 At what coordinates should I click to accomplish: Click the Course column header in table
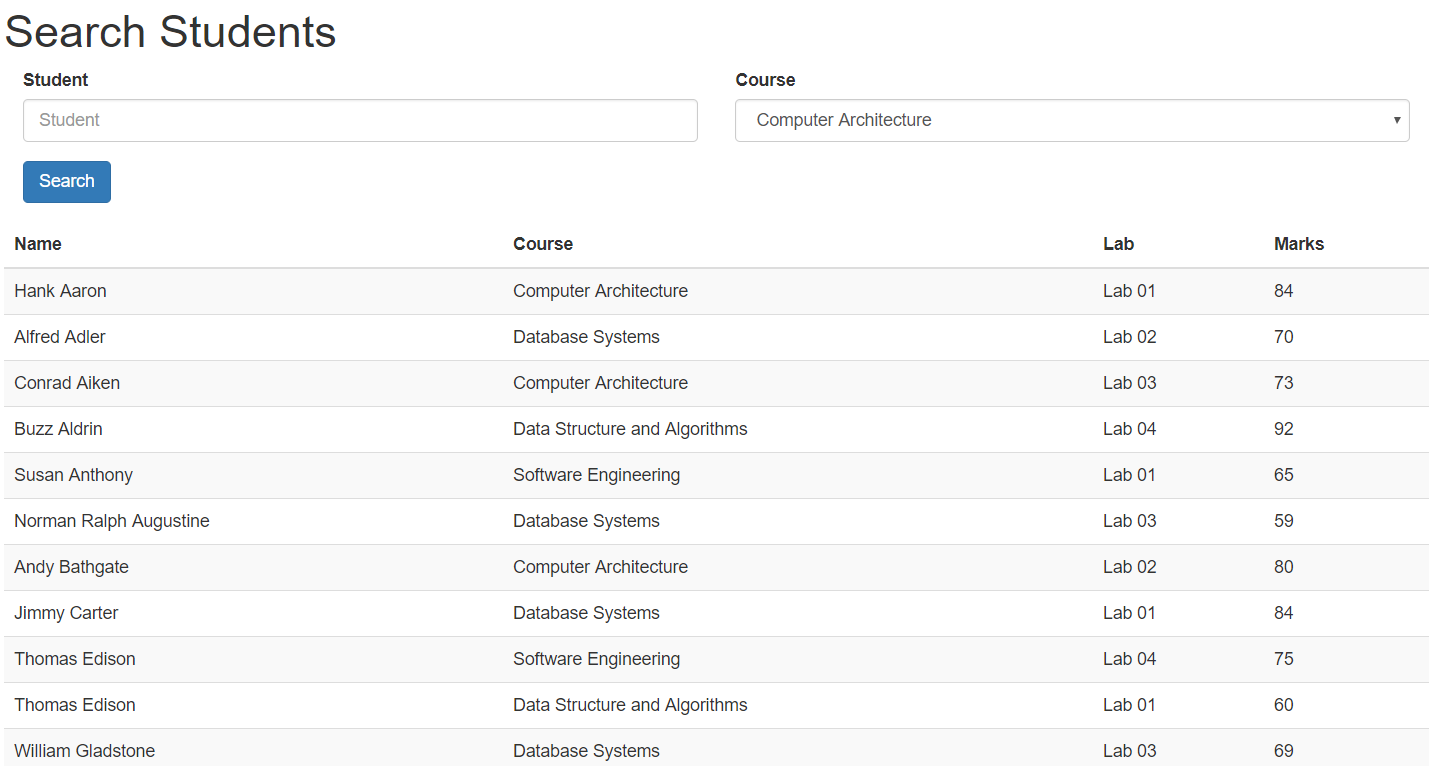(543, 244)
